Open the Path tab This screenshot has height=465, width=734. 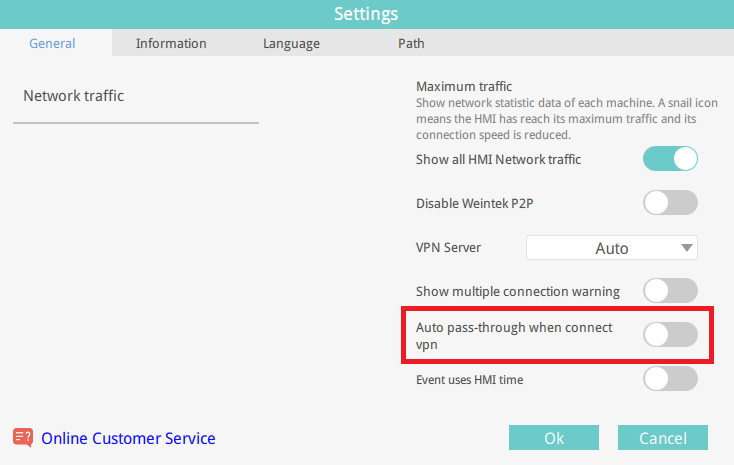pyautogui.click(x=411, y=44)
